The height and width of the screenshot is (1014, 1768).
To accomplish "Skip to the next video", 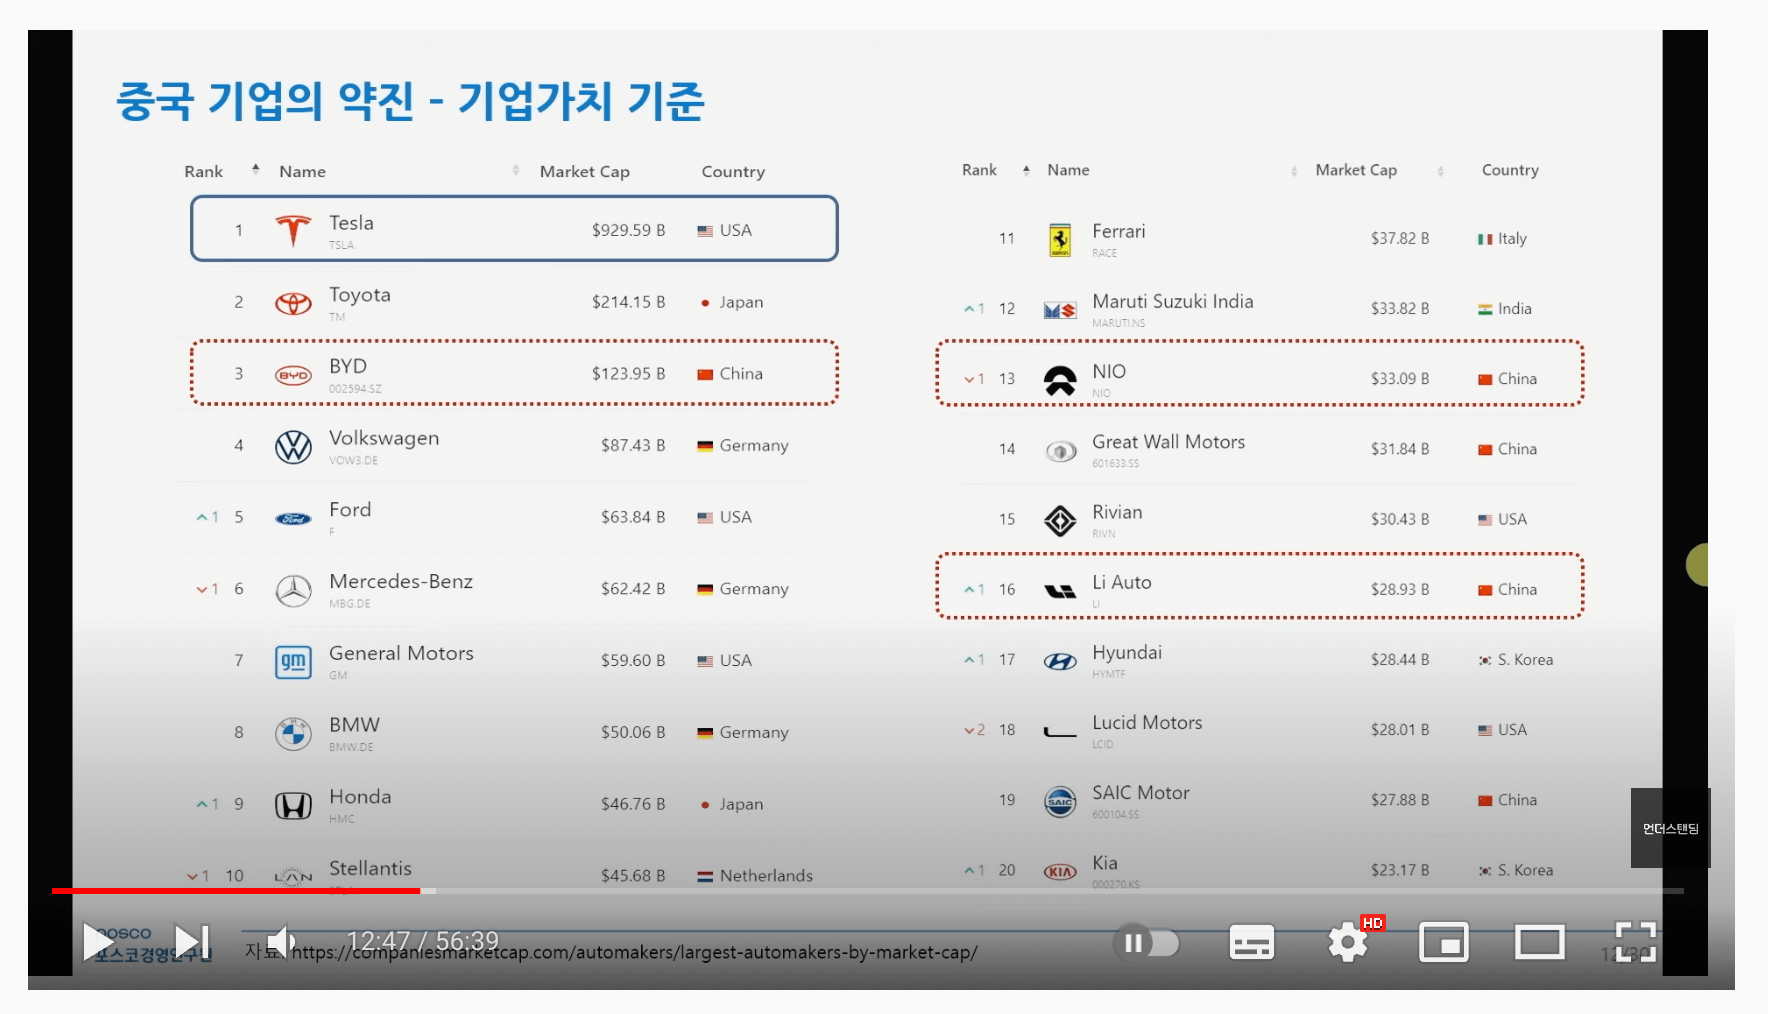I will click(192, 942).
